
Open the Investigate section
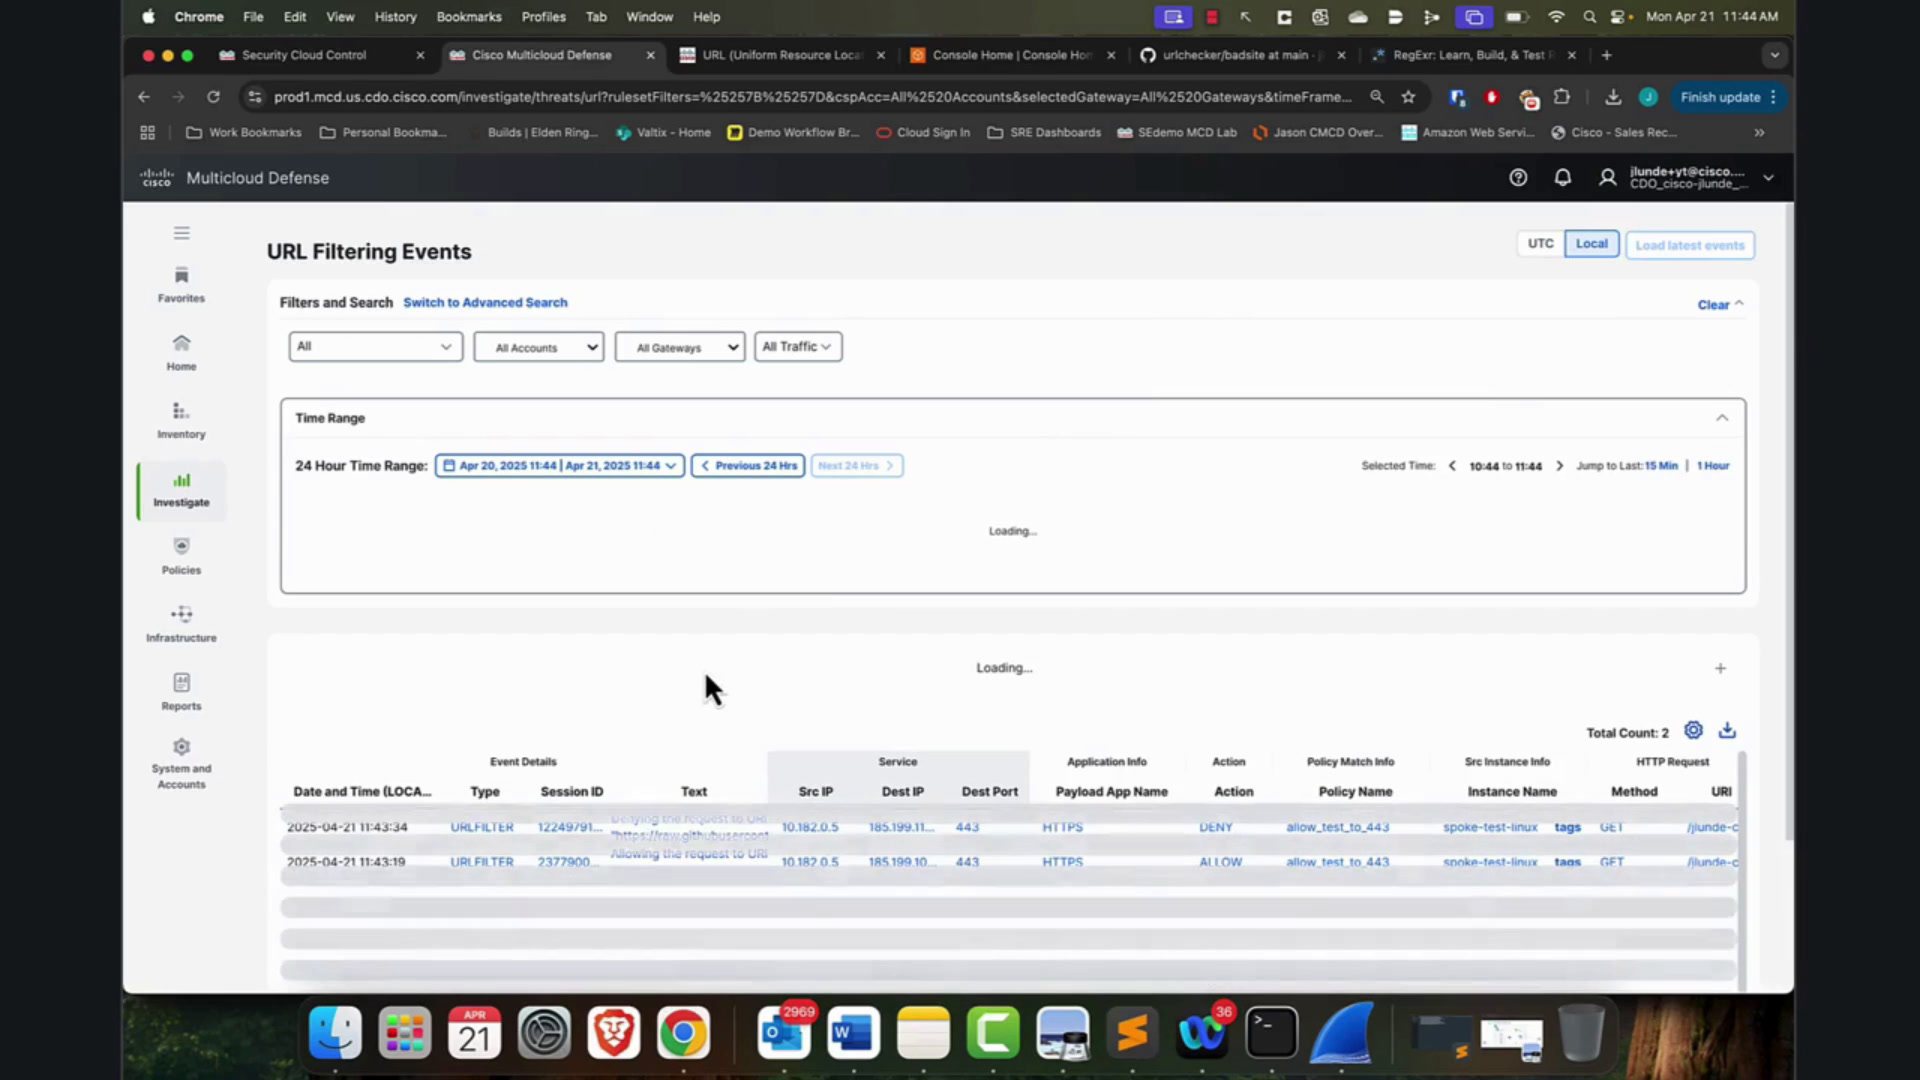[181, 490]
